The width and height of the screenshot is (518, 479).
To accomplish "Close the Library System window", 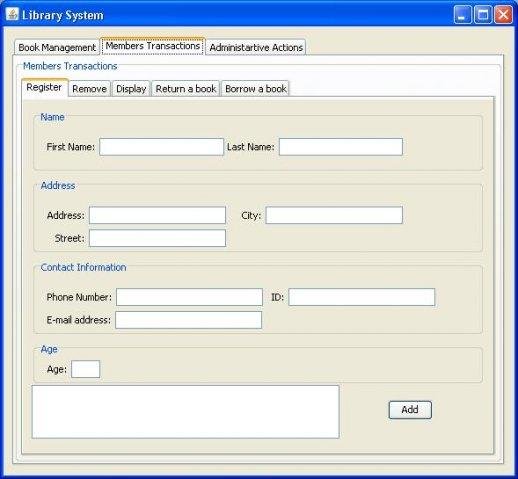I will pos(503,15).
